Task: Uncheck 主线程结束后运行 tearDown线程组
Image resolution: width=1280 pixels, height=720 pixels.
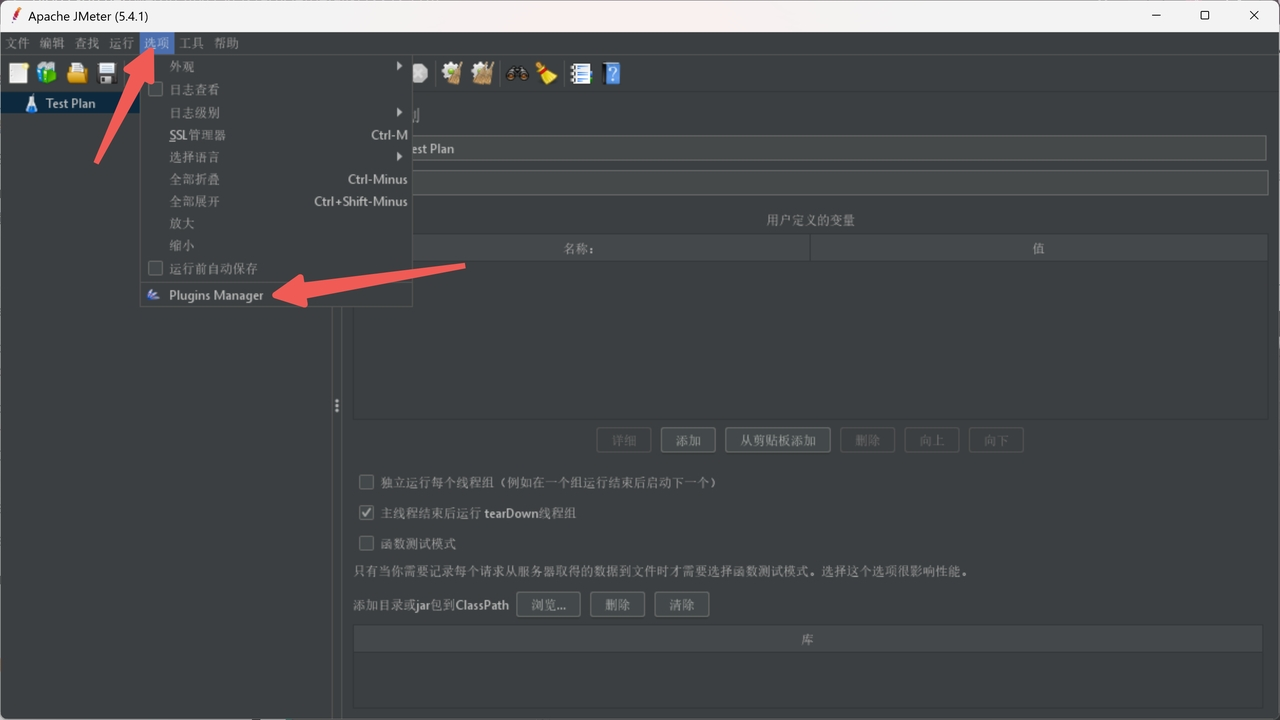Action: point(366,513)
